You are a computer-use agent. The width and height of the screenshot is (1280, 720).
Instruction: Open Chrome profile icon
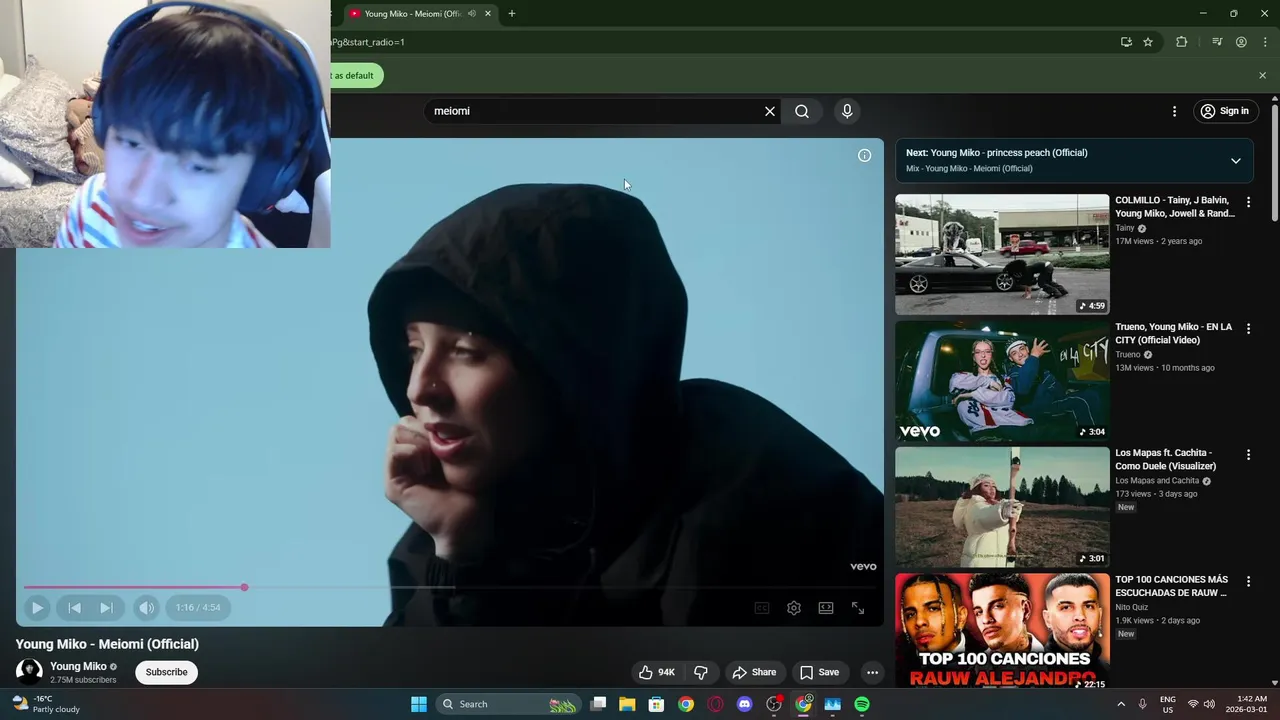pos(1241,42)
